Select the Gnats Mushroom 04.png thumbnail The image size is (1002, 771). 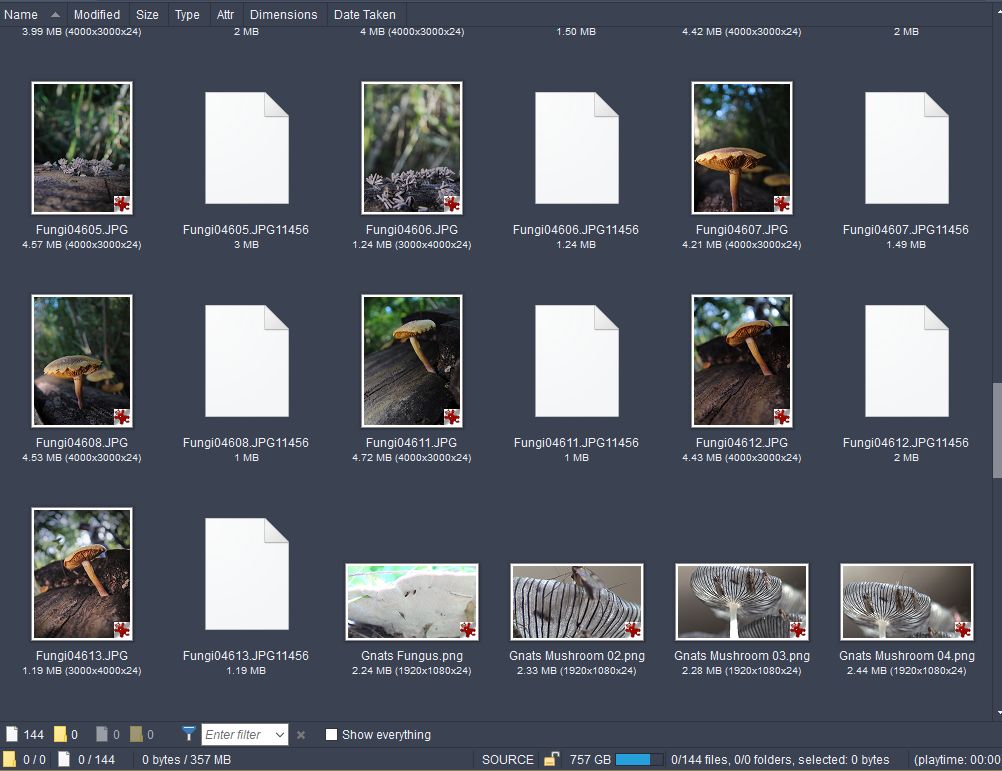pos(906,602)
